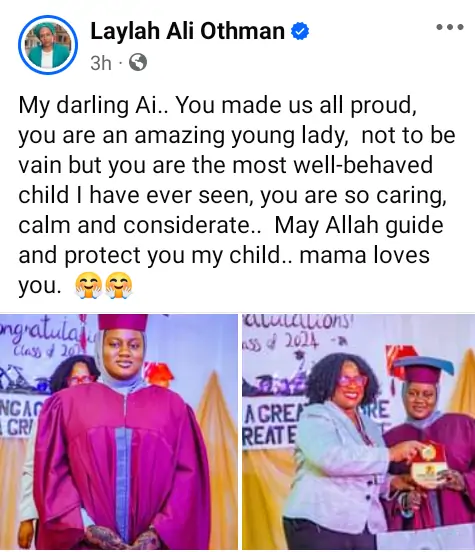
Task: Click the most well-behaved line of text
Action: pos(225,165)
